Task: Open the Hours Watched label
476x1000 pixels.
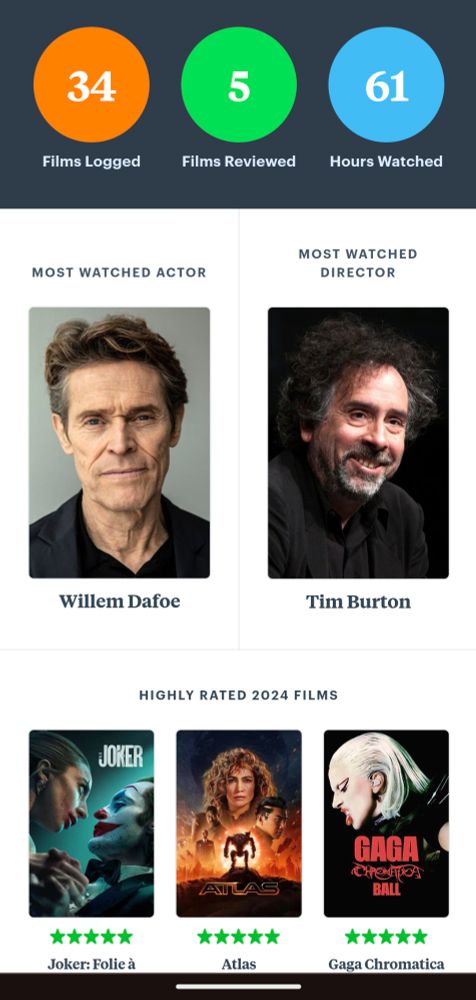Action: (386, 161)
